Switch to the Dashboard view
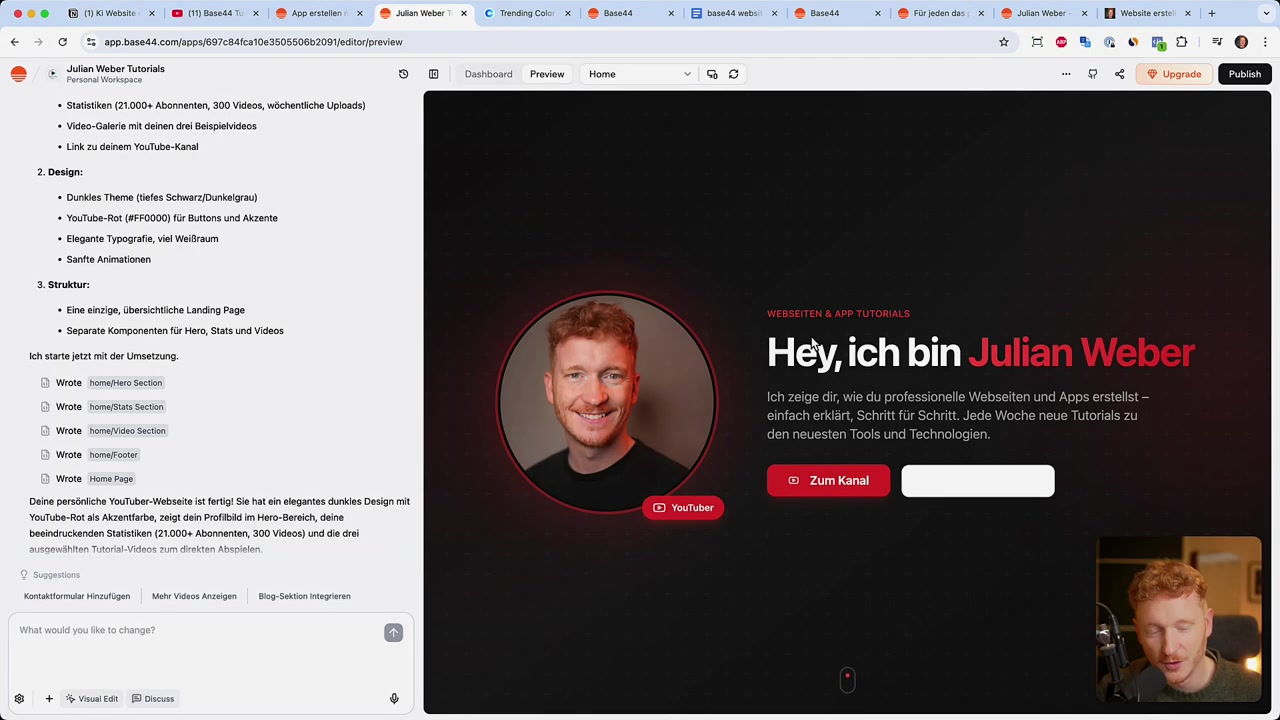Viewport: 1280px width, 720px height. 488,74
